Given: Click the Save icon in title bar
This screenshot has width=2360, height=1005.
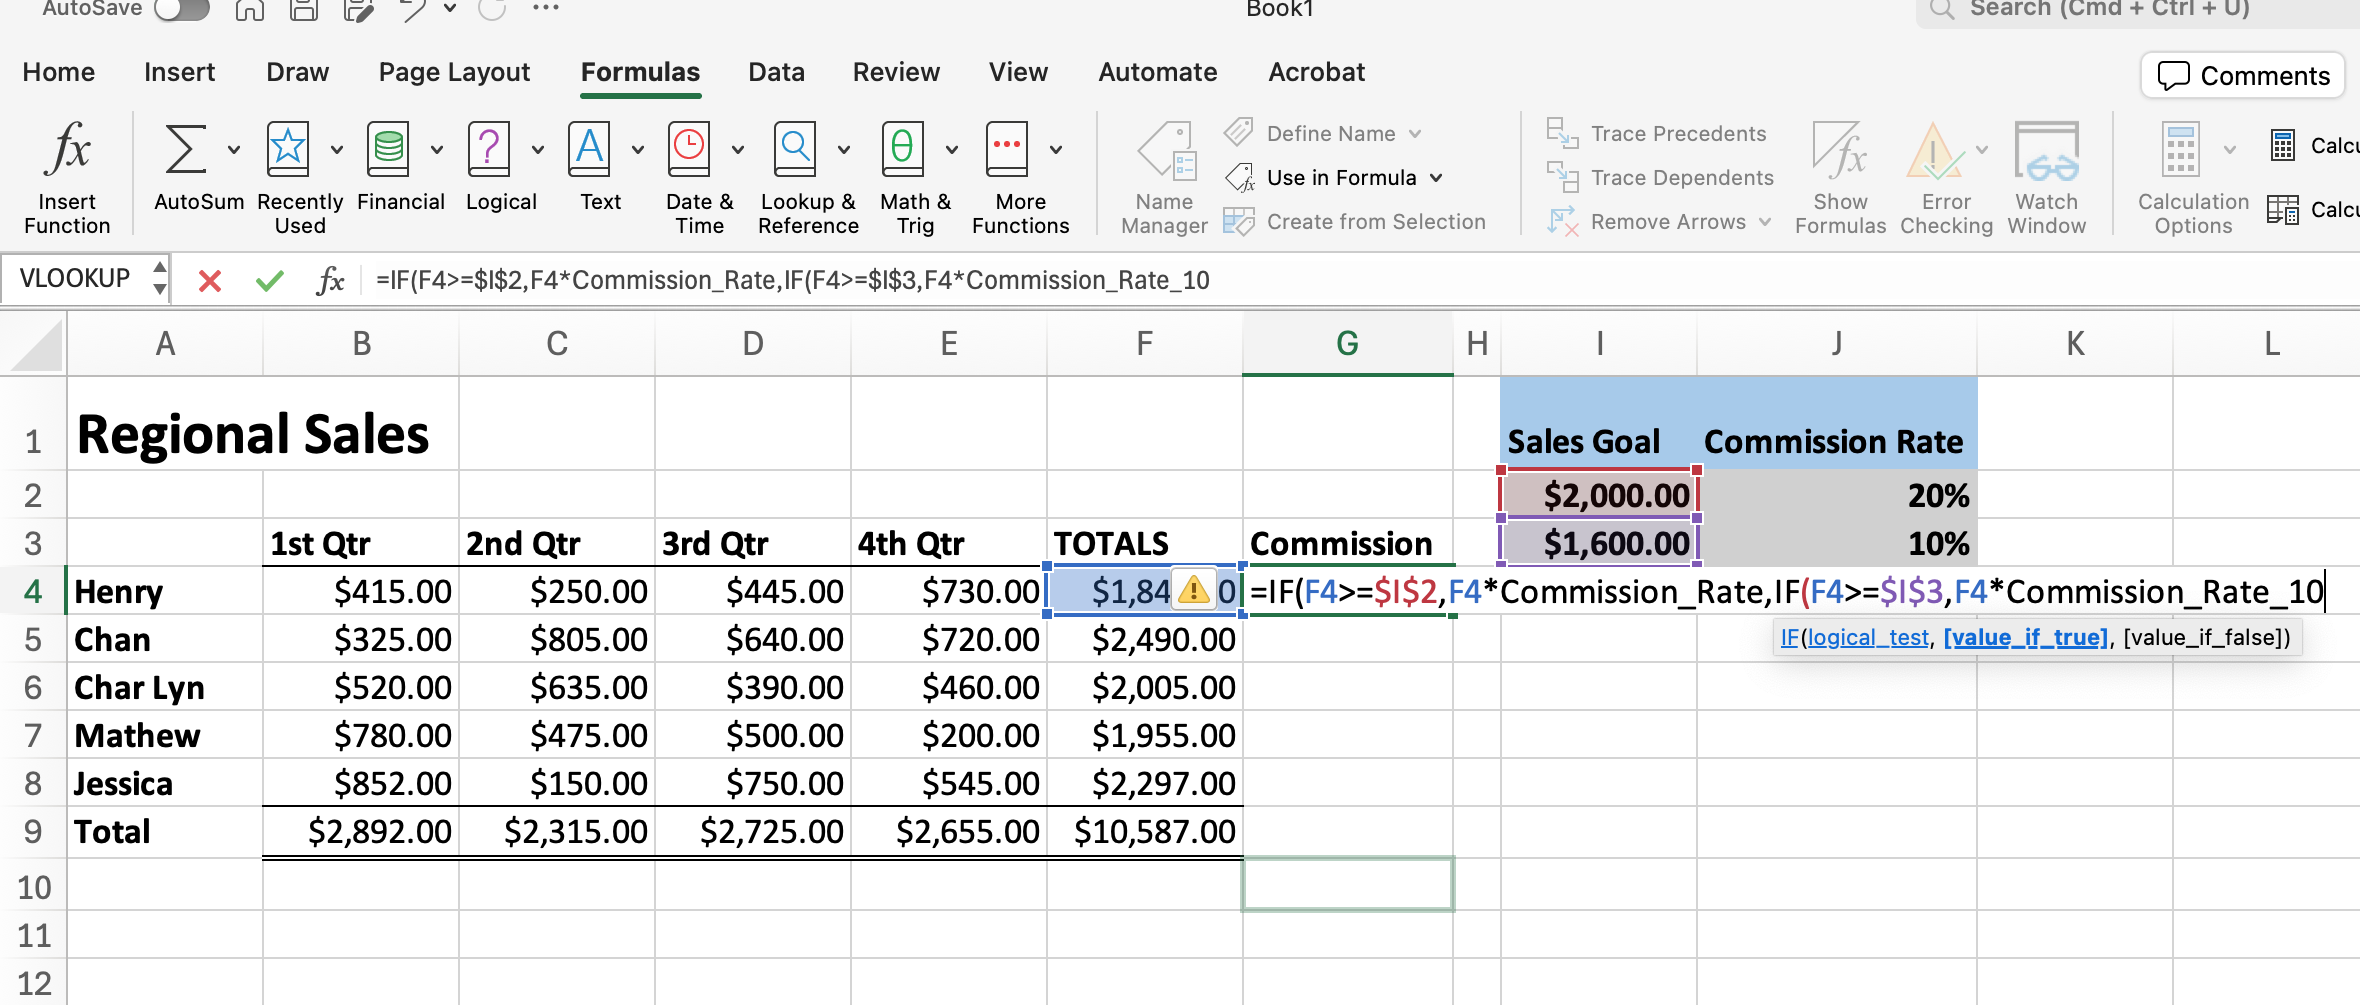Looking at the screenshot, I should click(303, 10).
